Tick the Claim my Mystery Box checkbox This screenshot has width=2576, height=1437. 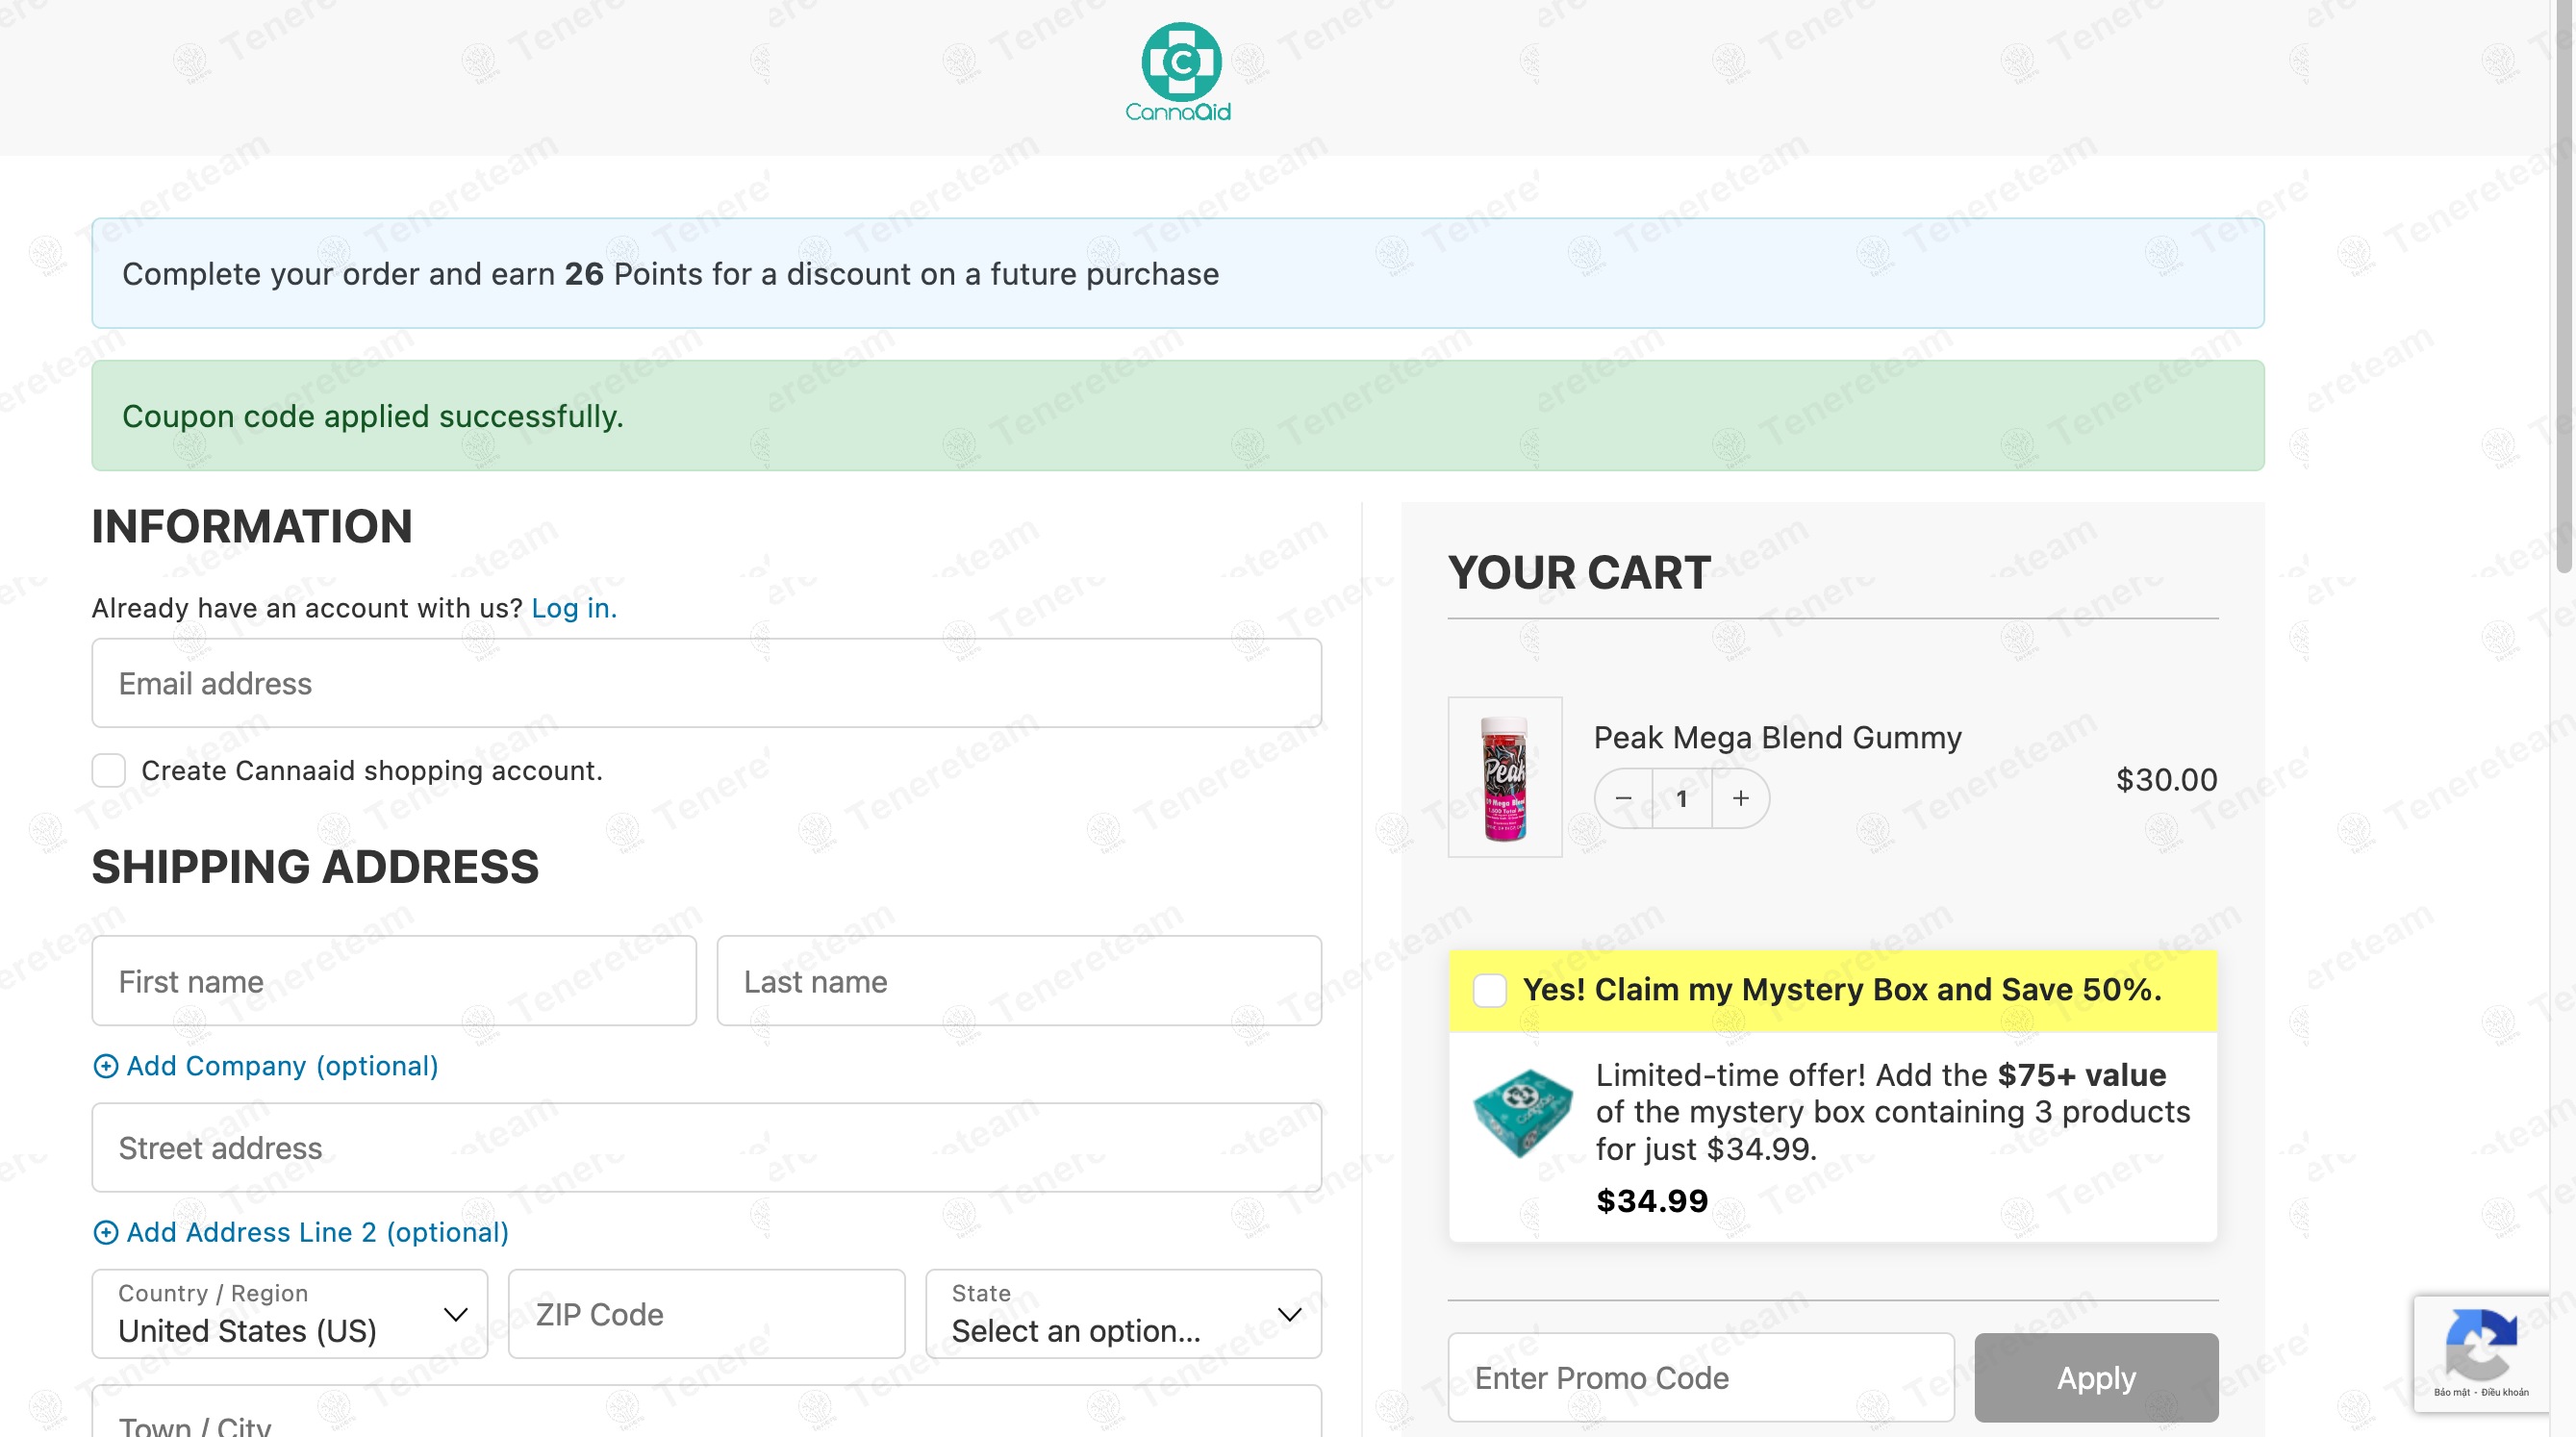(1489, 990)
